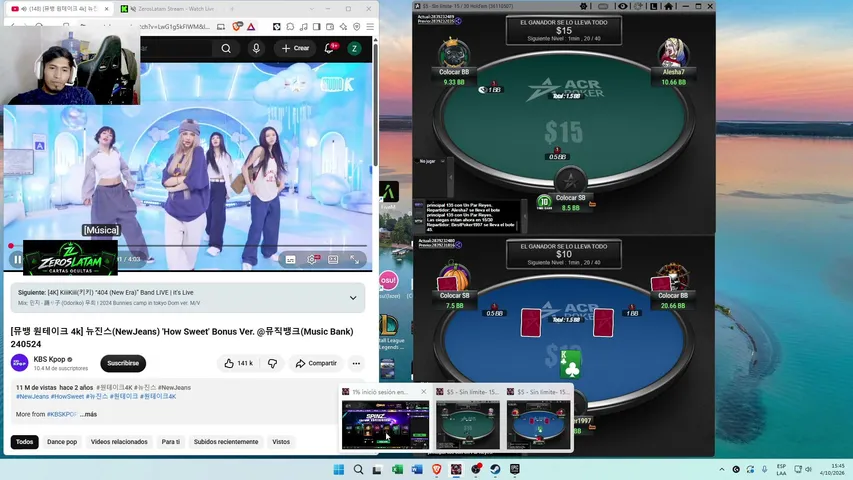Image resolution: width=853 pixels, height=480 pixels.
Task: Click the crowned avatar above Colocar BB on green table
Action: point(454,53)
